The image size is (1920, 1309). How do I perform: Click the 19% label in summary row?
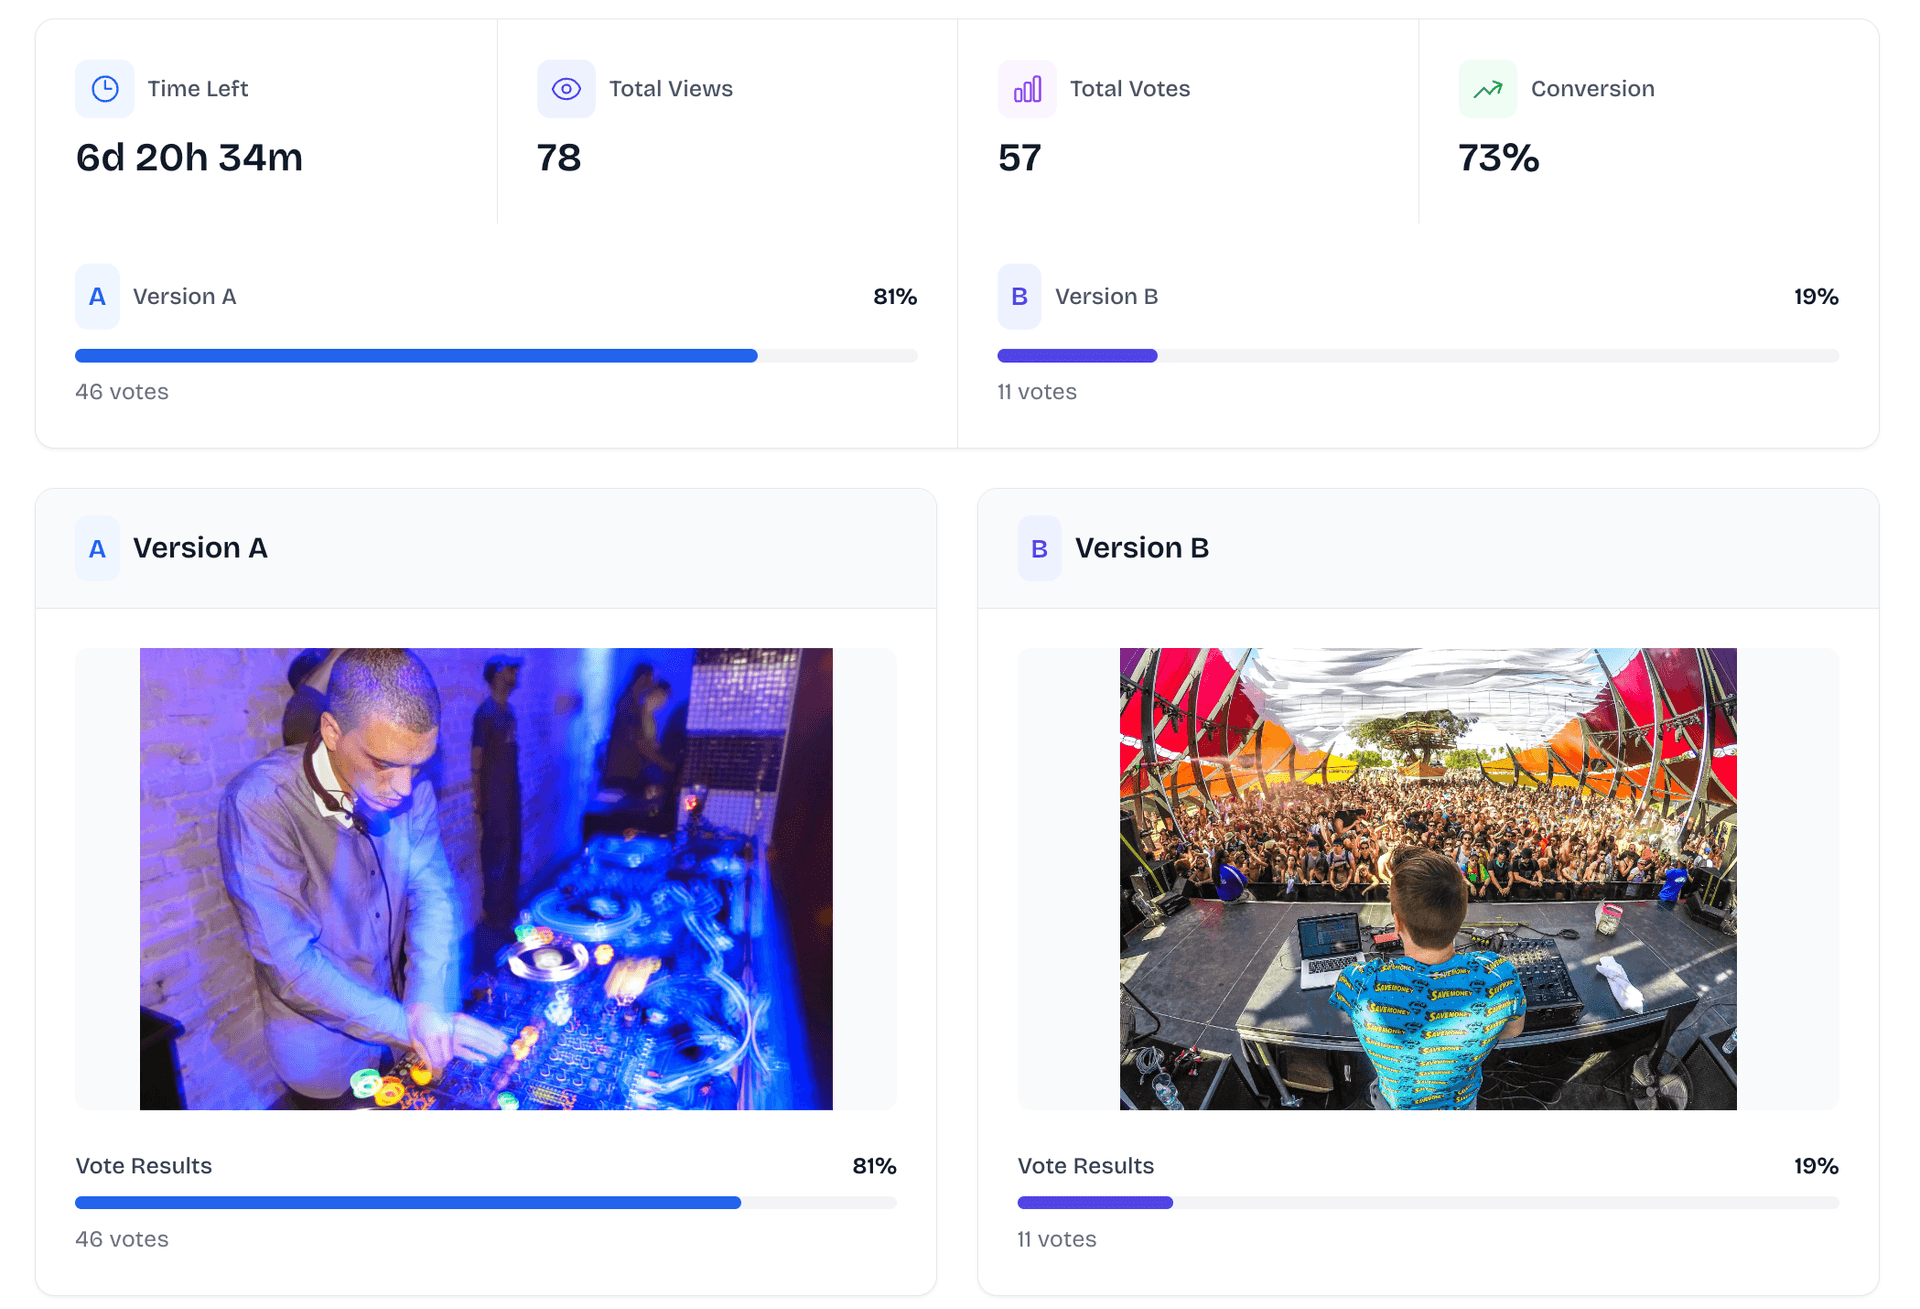pos(1816,297)
